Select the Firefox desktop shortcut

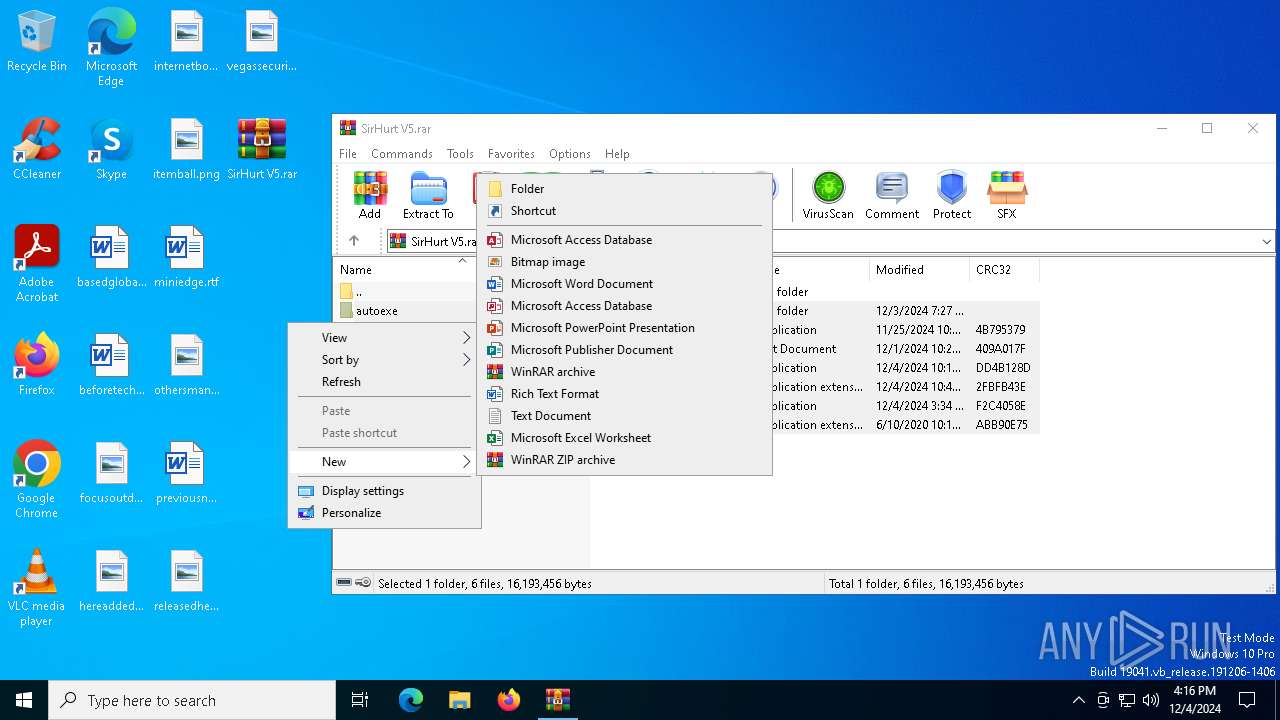click(37, 365)
